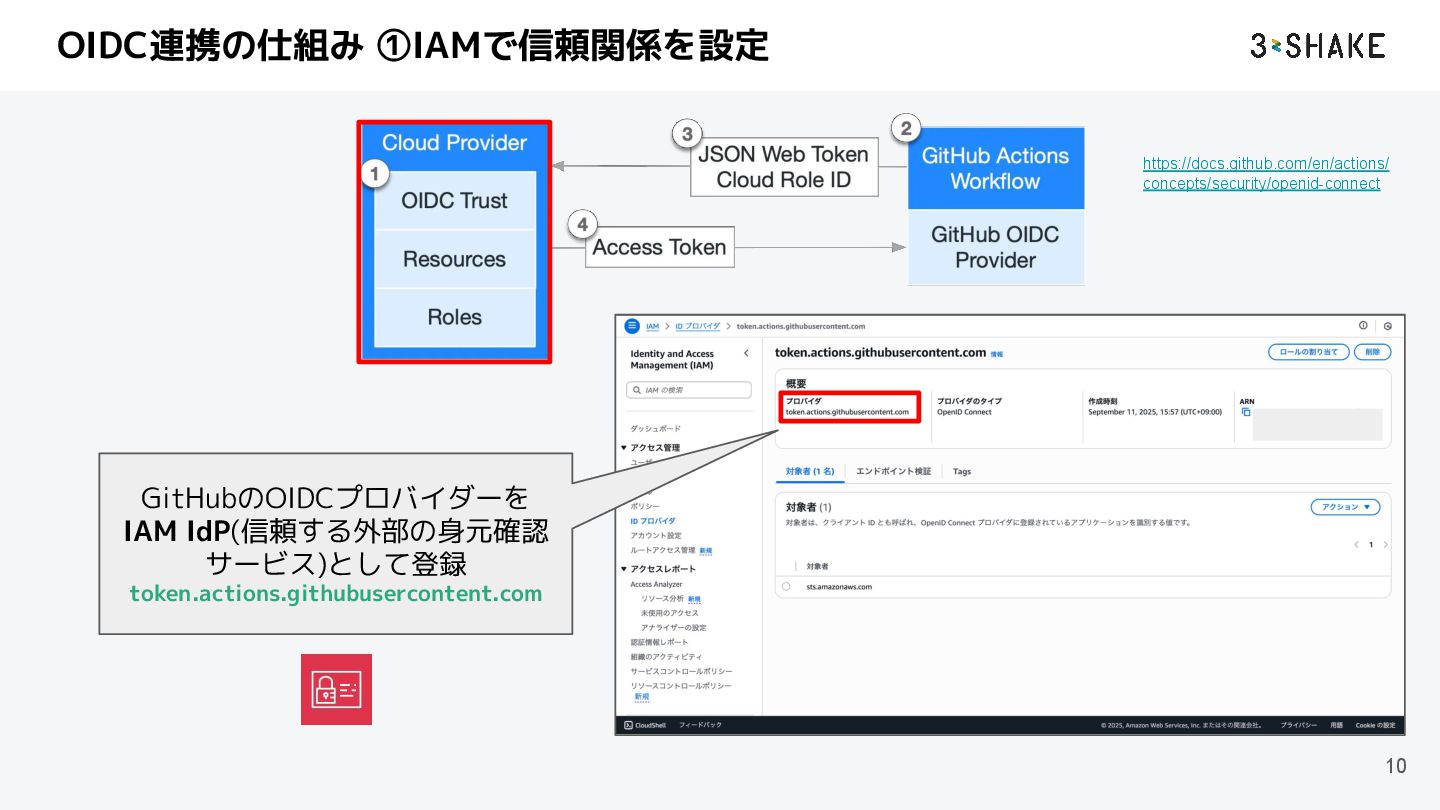Click the sts.amazonaws.com audience text
Image resolution: width=1440 pixels, height=810 pixels.
pos(839,587)
